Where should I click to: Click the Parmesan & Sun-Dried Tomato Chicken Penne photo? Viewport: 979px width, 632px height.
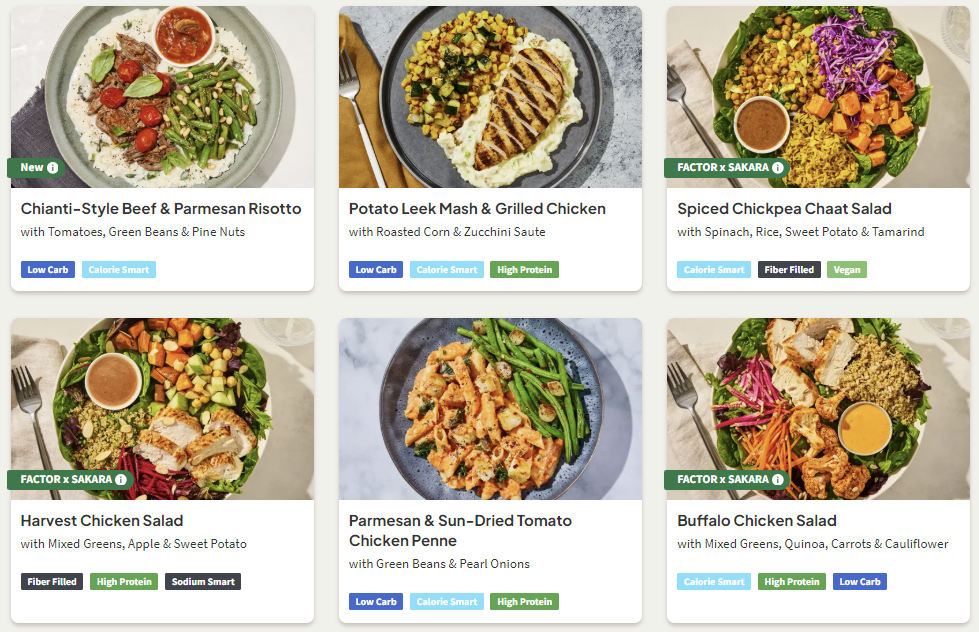click(x=490, y=408)
